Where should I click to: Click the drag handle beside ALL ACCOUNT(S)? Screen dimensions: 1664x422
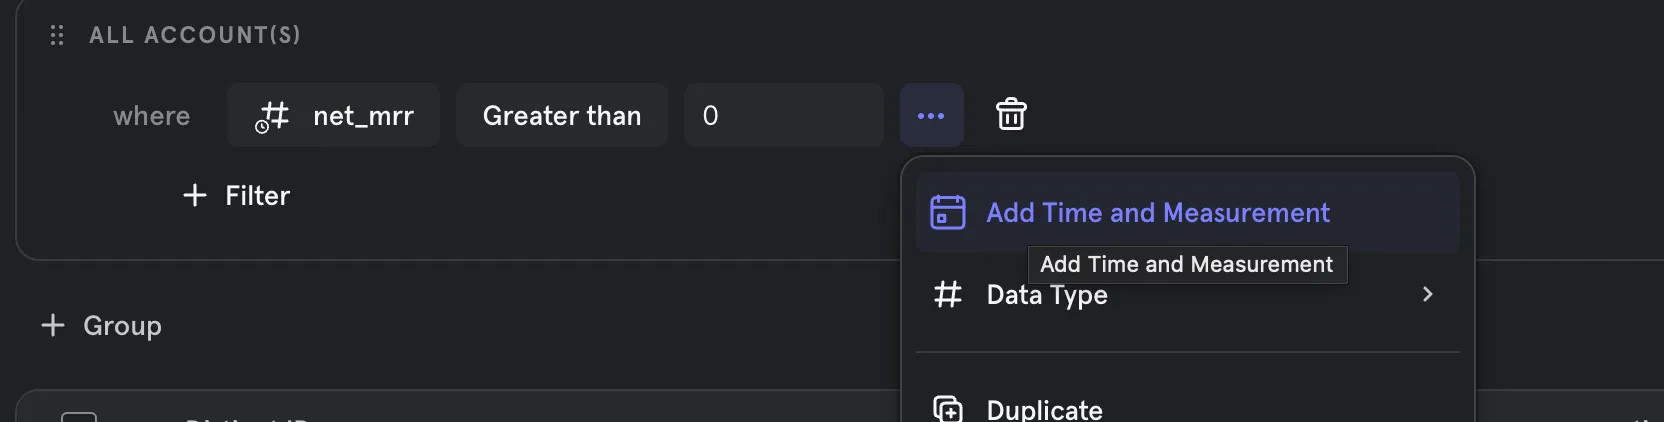(x=57, y=36)
